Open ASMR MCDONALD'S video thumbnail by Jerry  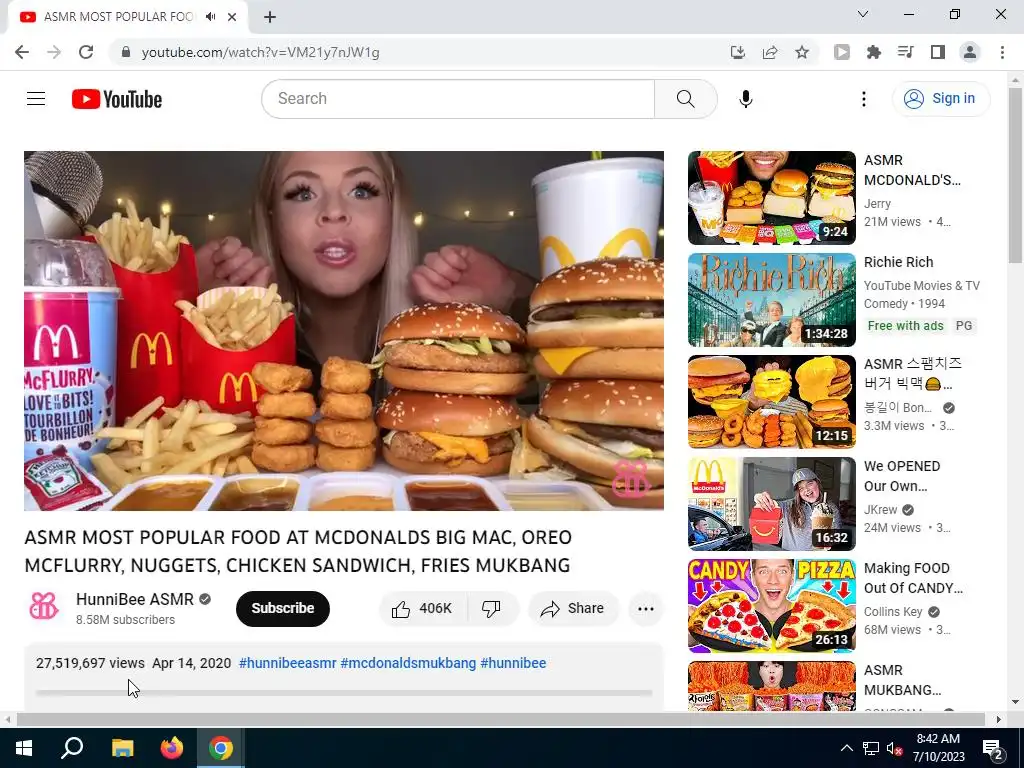pyautogui.click(x=771, y=198)
